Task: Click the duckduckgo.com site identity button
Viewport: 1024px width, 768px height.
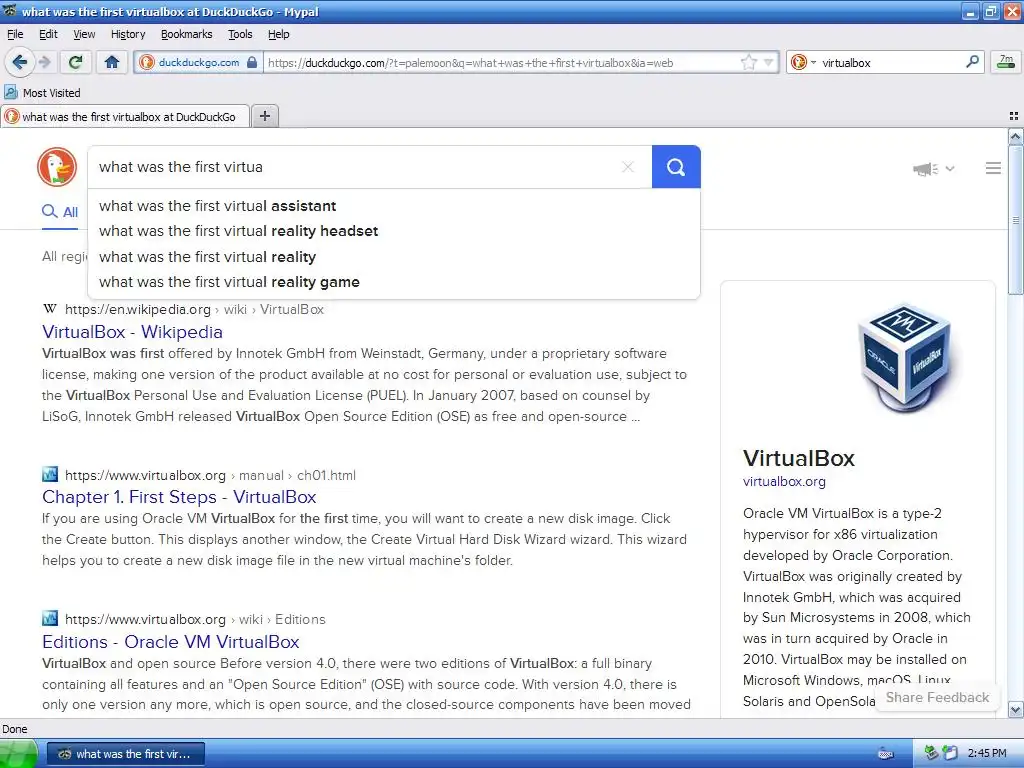Action: pyautogui.click(x=199, y=63)
